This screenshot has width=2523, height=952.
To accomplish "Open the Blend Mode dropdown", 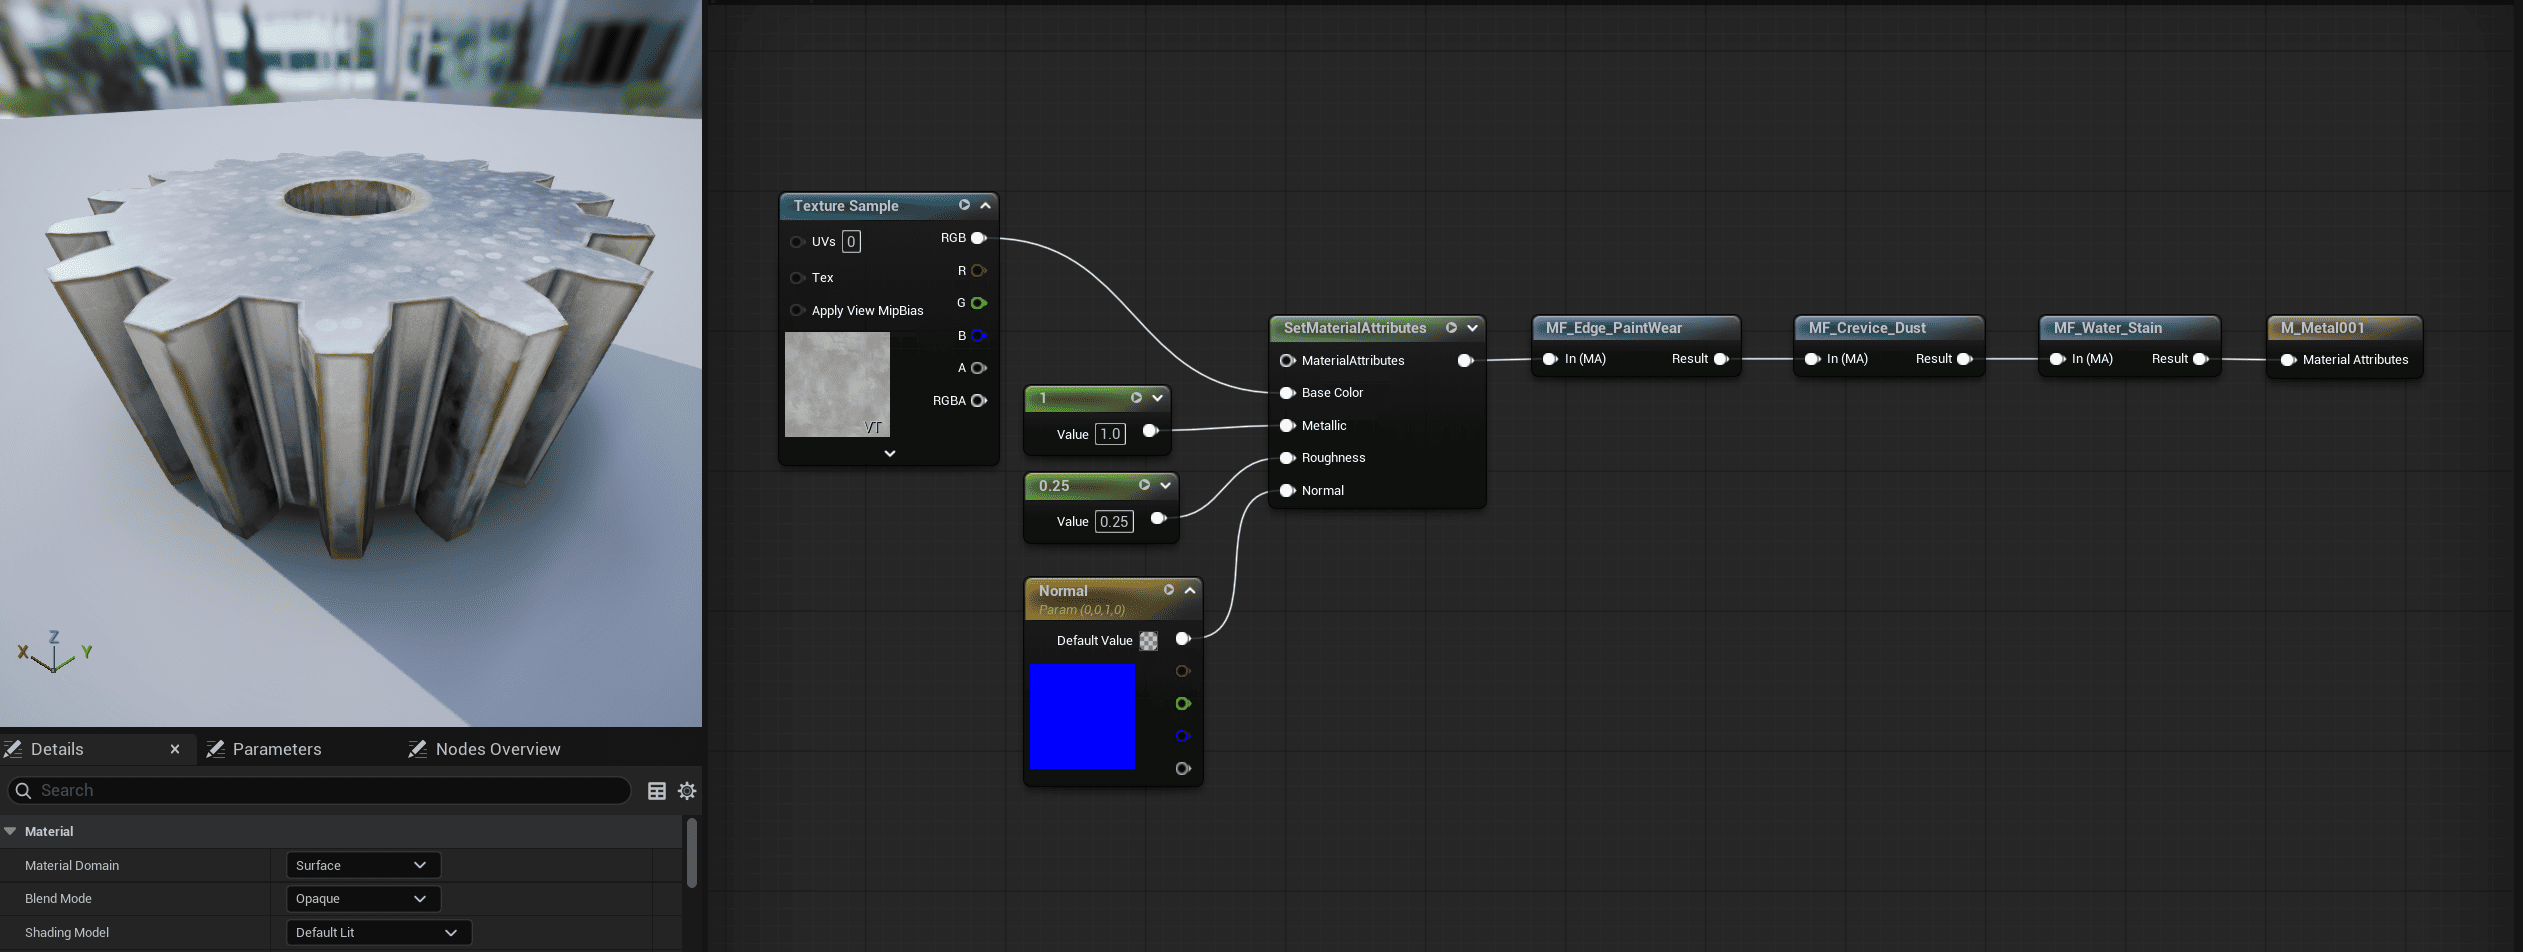I will tap(362, 899).
